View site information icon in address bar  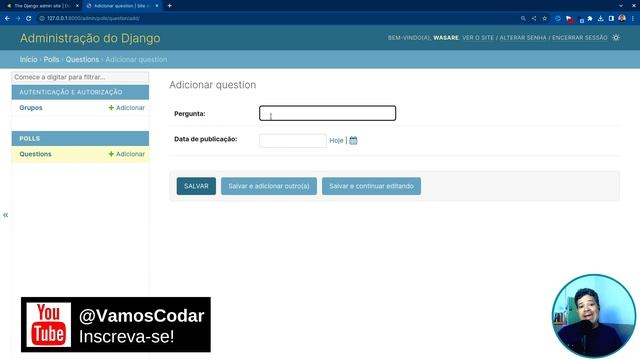(42, 18)
